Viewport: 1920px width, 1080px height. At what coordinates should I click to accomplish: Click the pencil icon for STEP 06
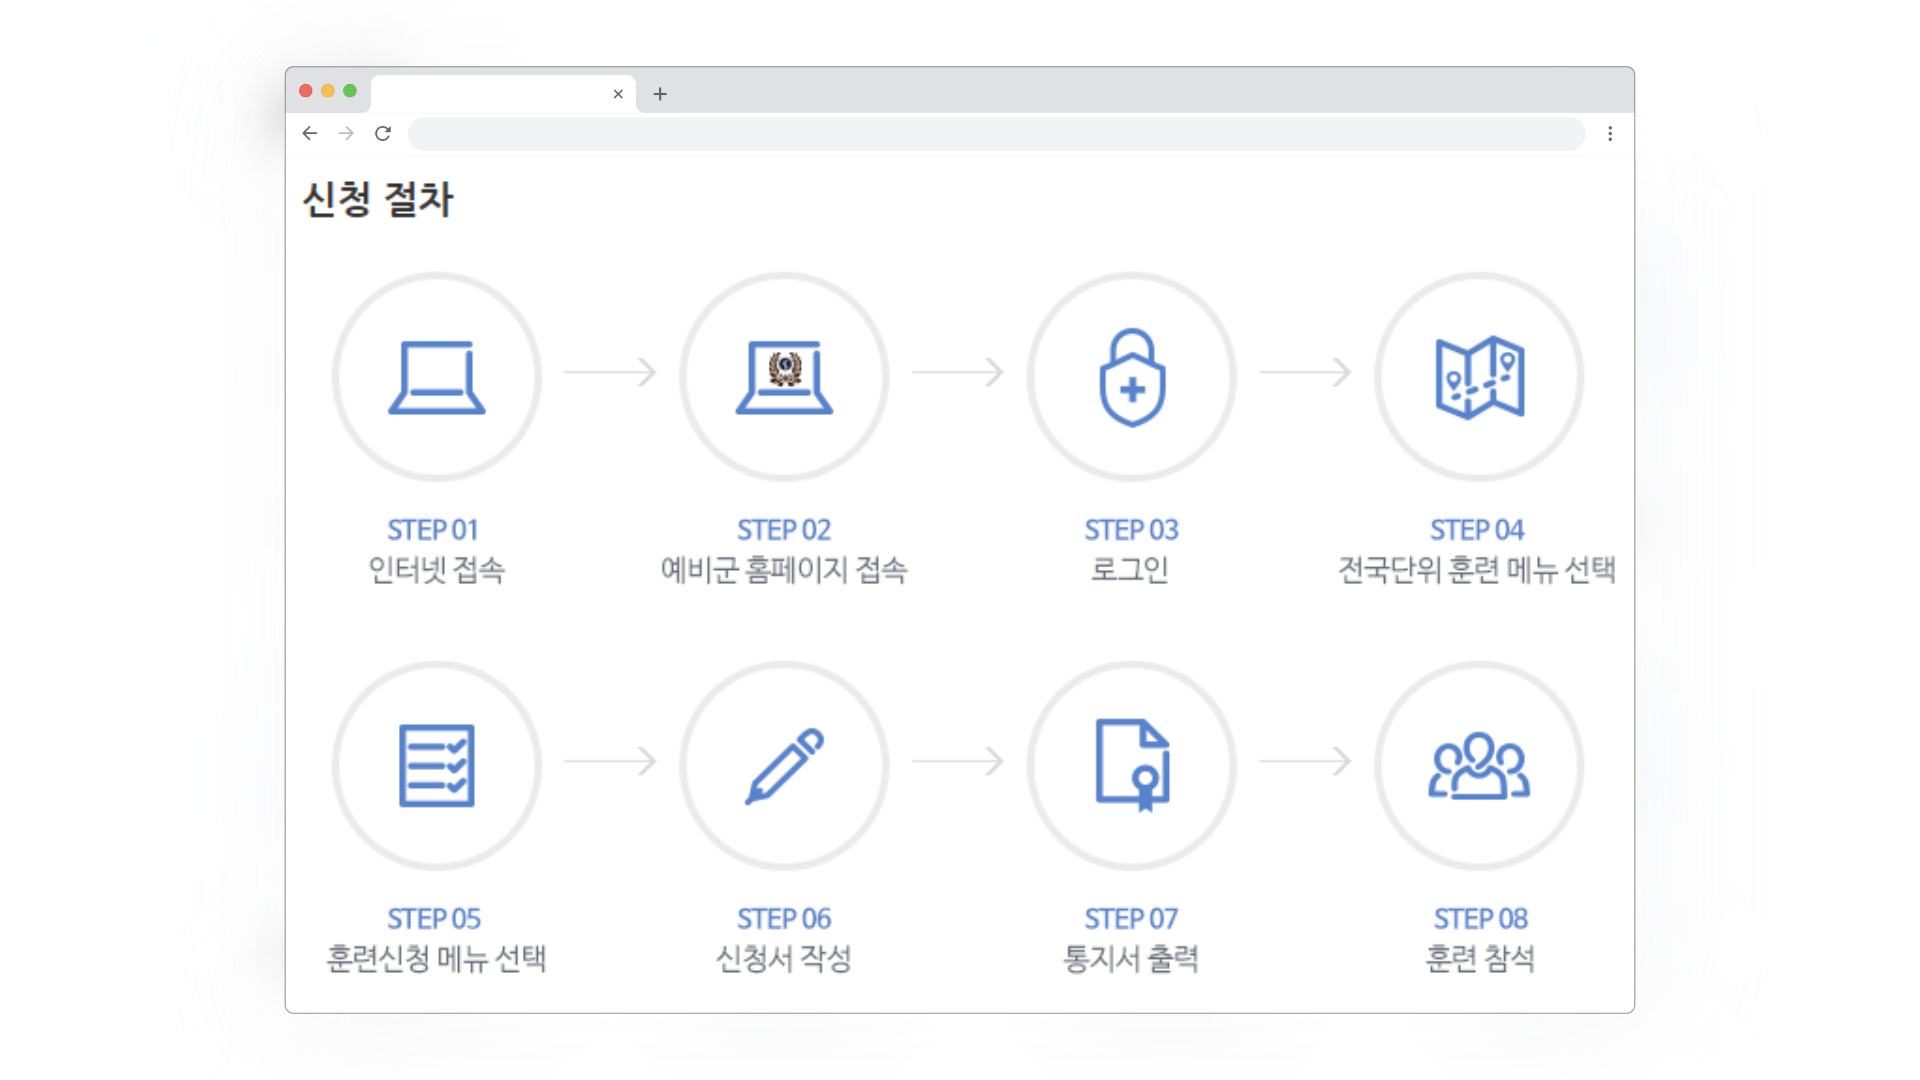[784, 766]
